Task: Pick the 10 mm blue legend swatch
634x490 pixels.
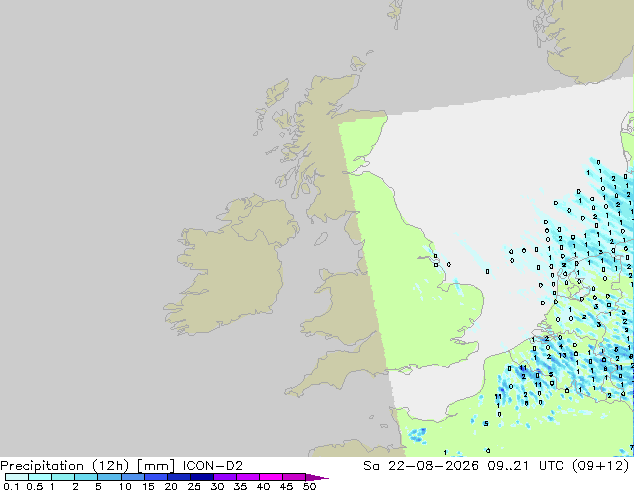Action: click(132, 477)
